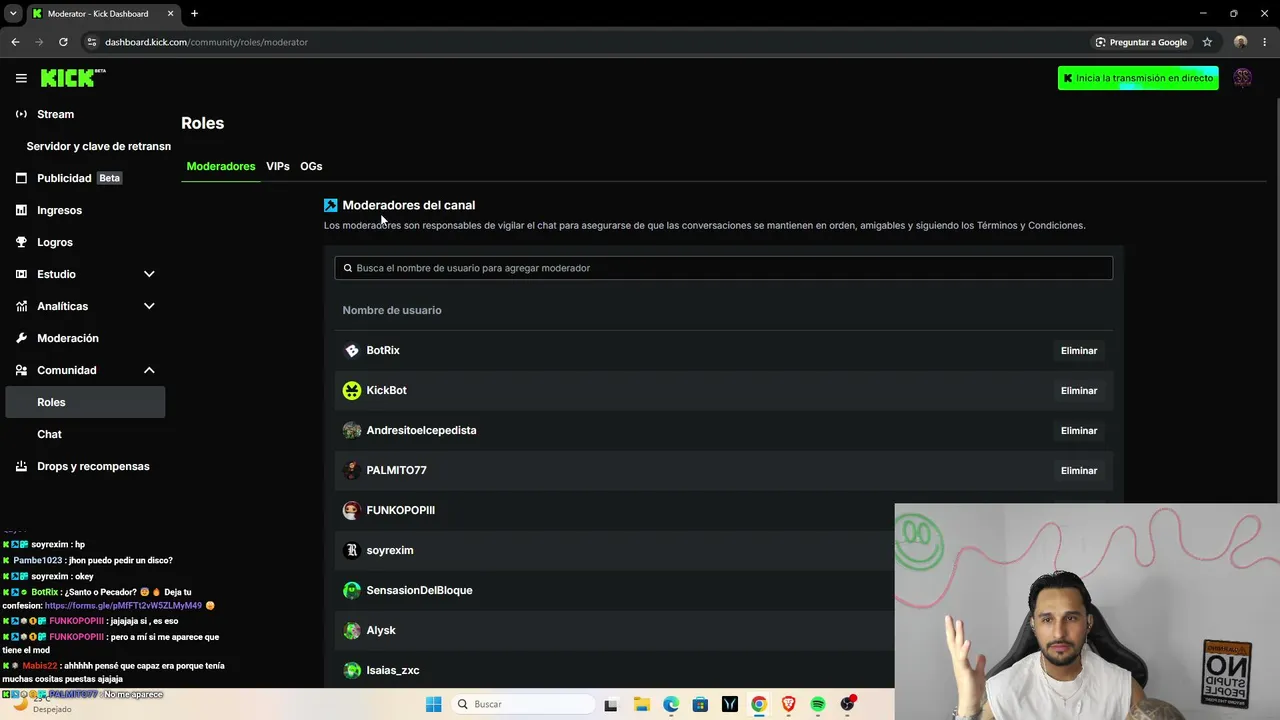1280x720 pixels.
Task: Launch Spotify from the taskbar
Action: [818, 704]
